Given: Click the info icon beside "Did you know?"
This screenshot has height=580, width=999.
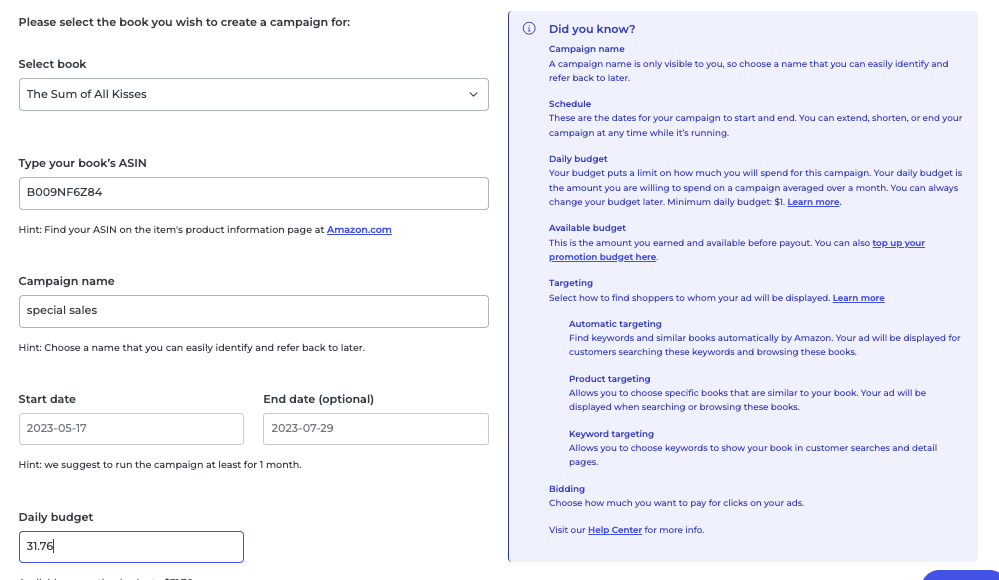Looking at the screenshot, I should point(529,29).
